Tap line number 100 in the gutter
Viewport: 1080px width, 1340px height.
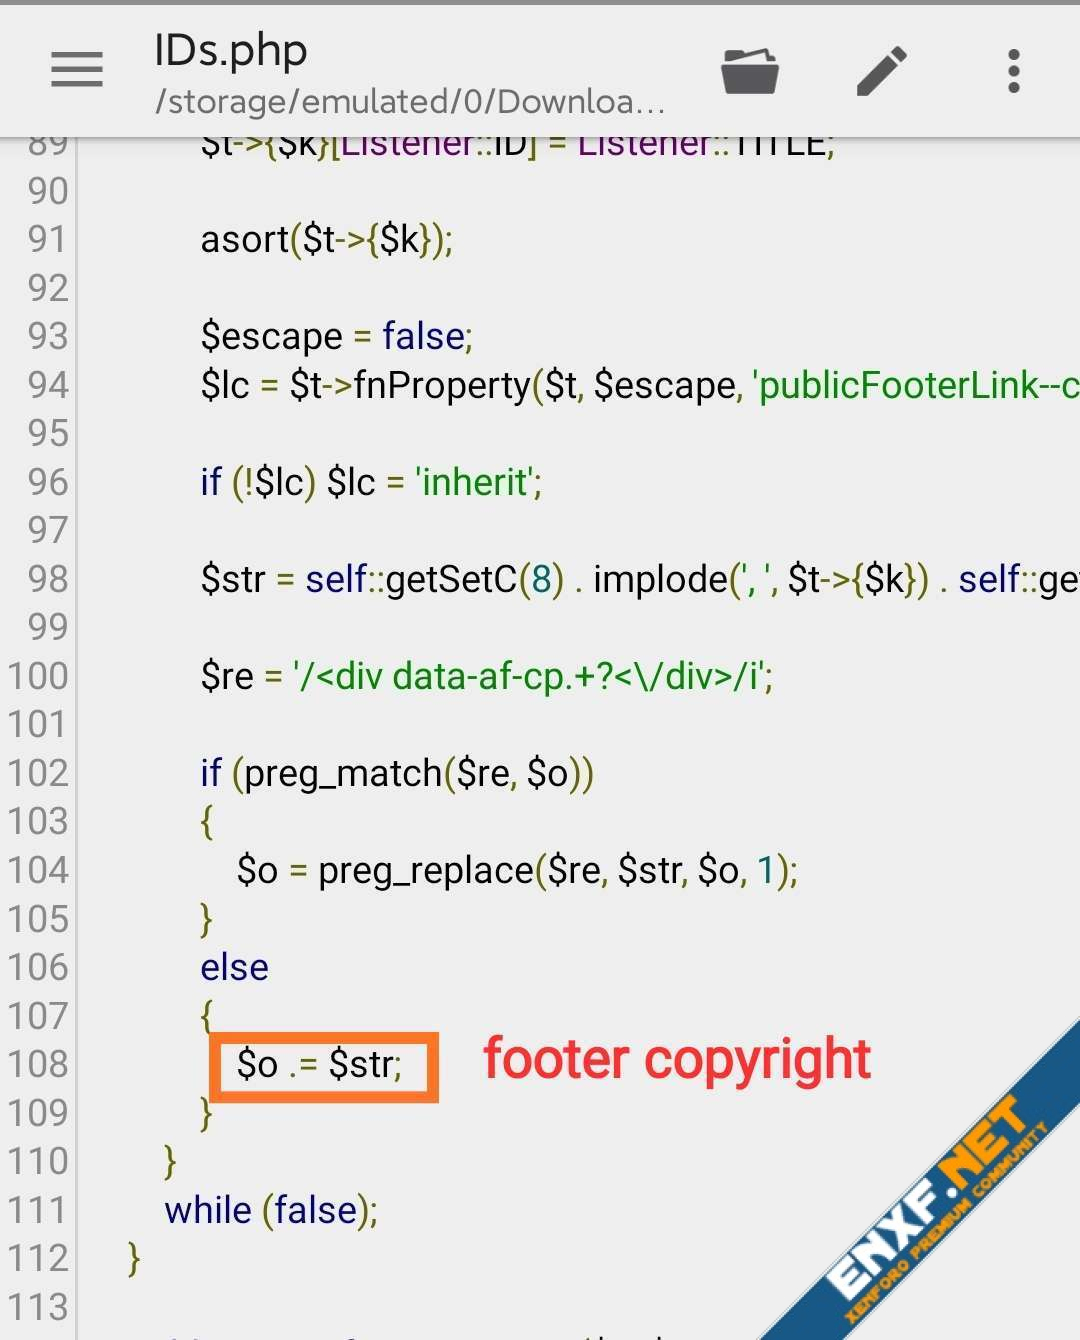coord(38,676)
